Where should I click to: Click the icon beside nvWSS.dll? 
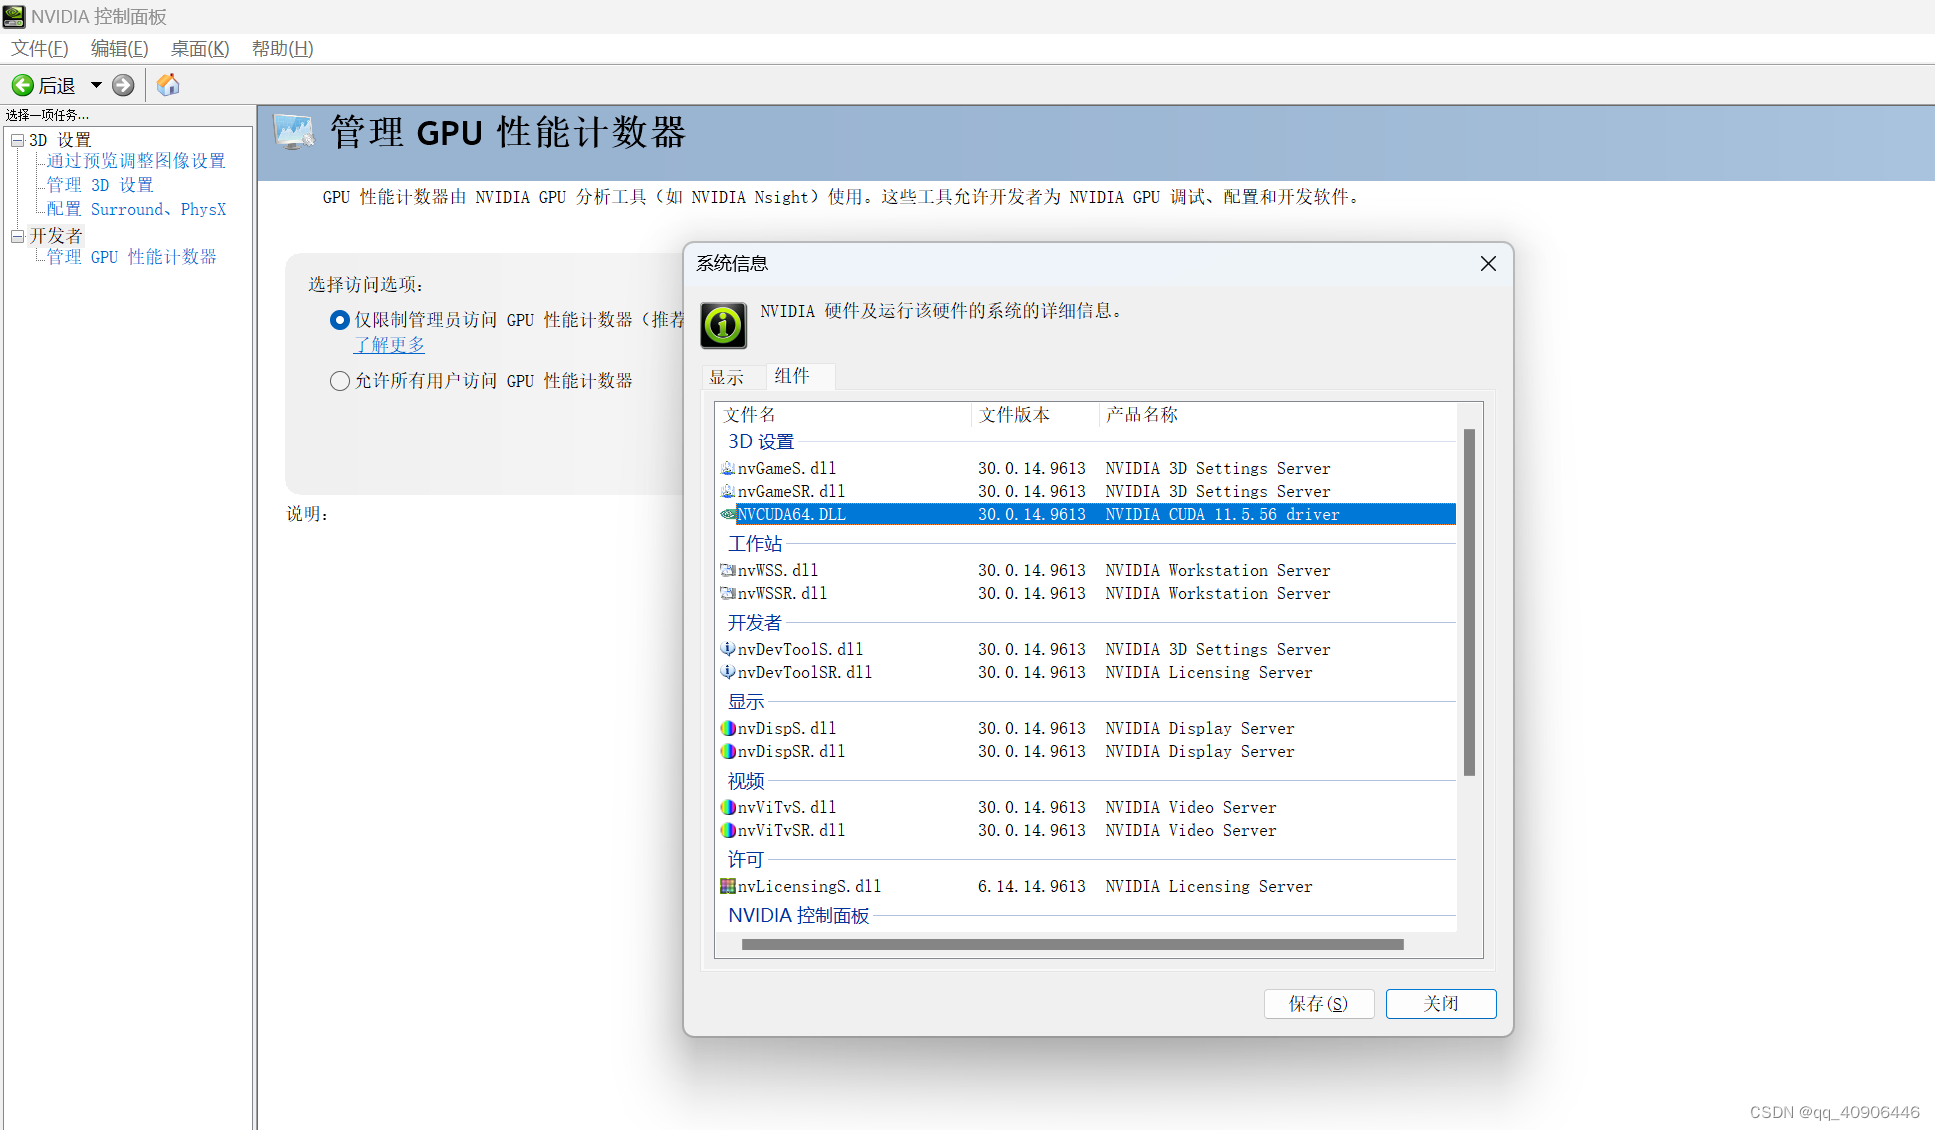728,570
